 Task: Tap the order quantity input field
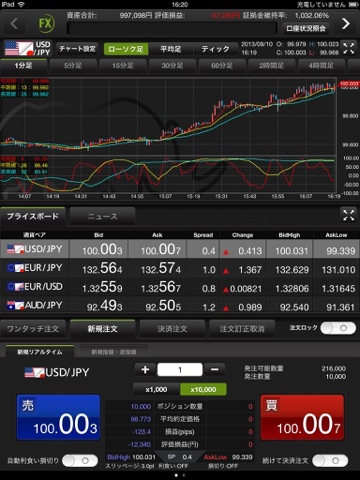[180, 370]
